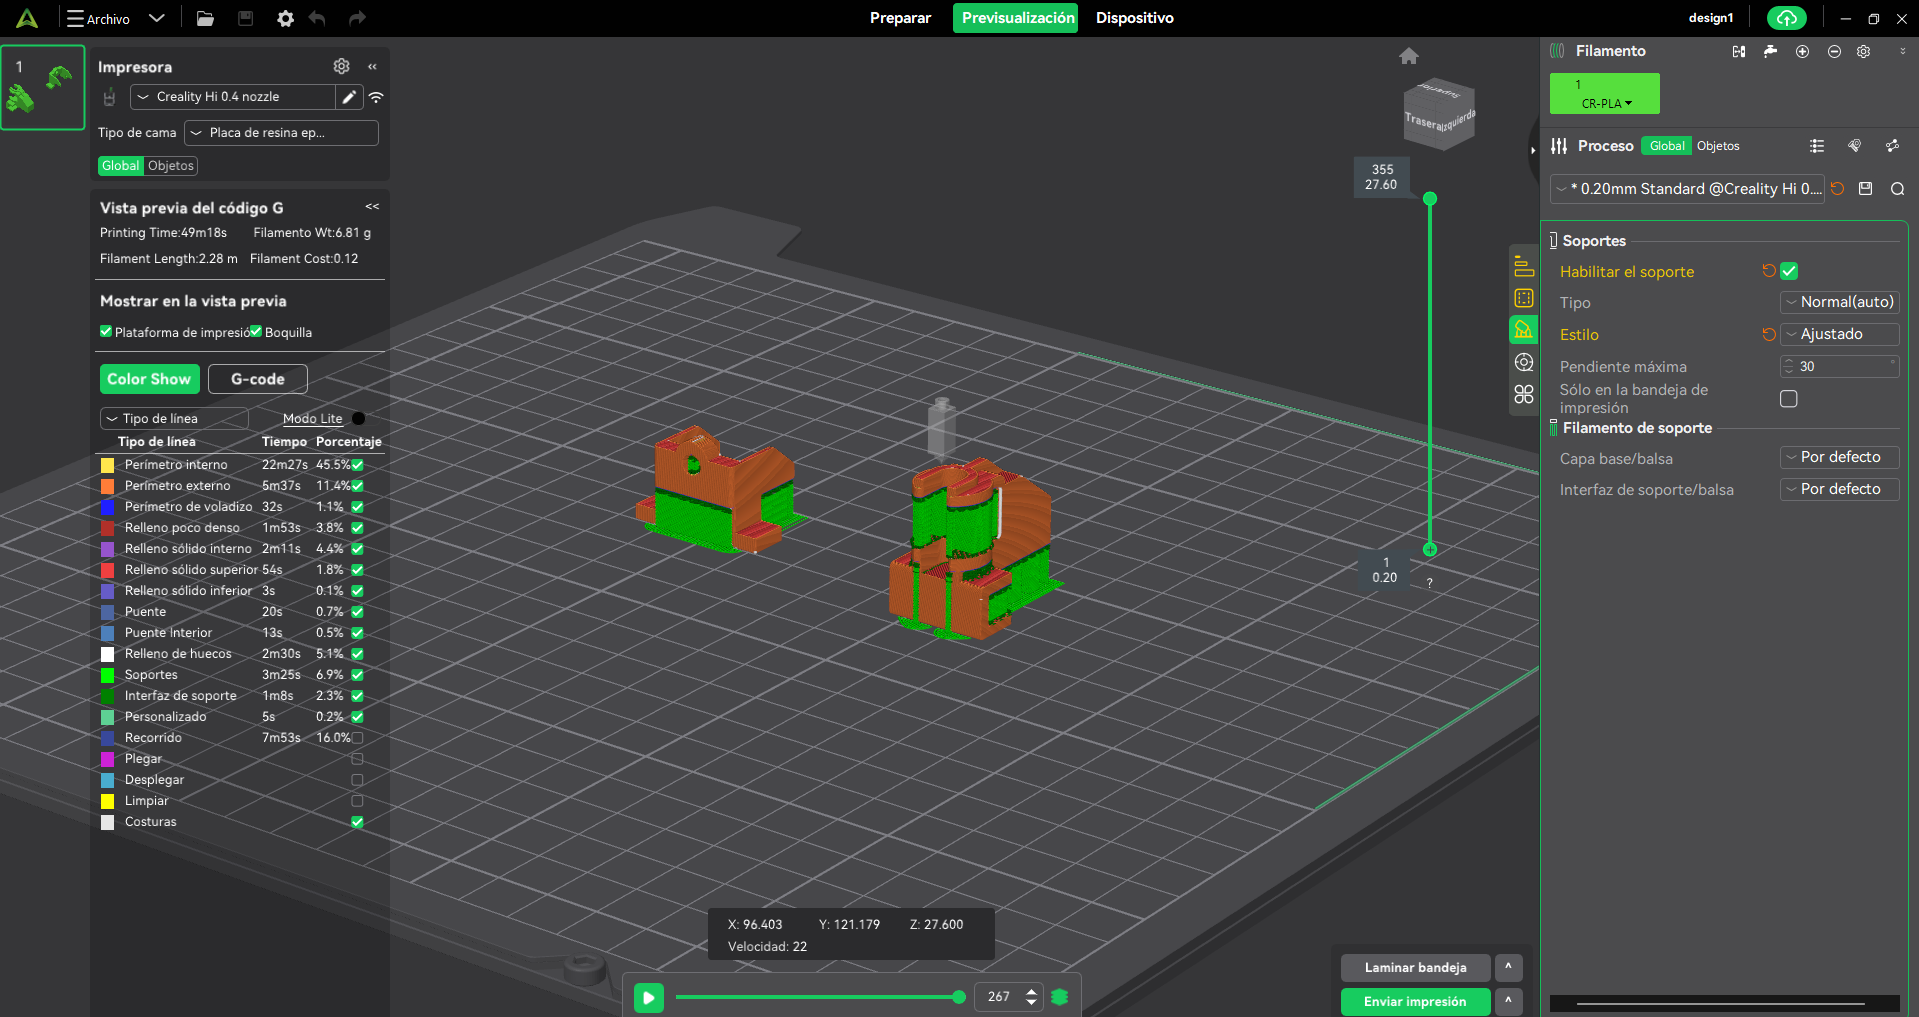
Task: Open the Tipo de cama dropdown
Action: point(281,133)
